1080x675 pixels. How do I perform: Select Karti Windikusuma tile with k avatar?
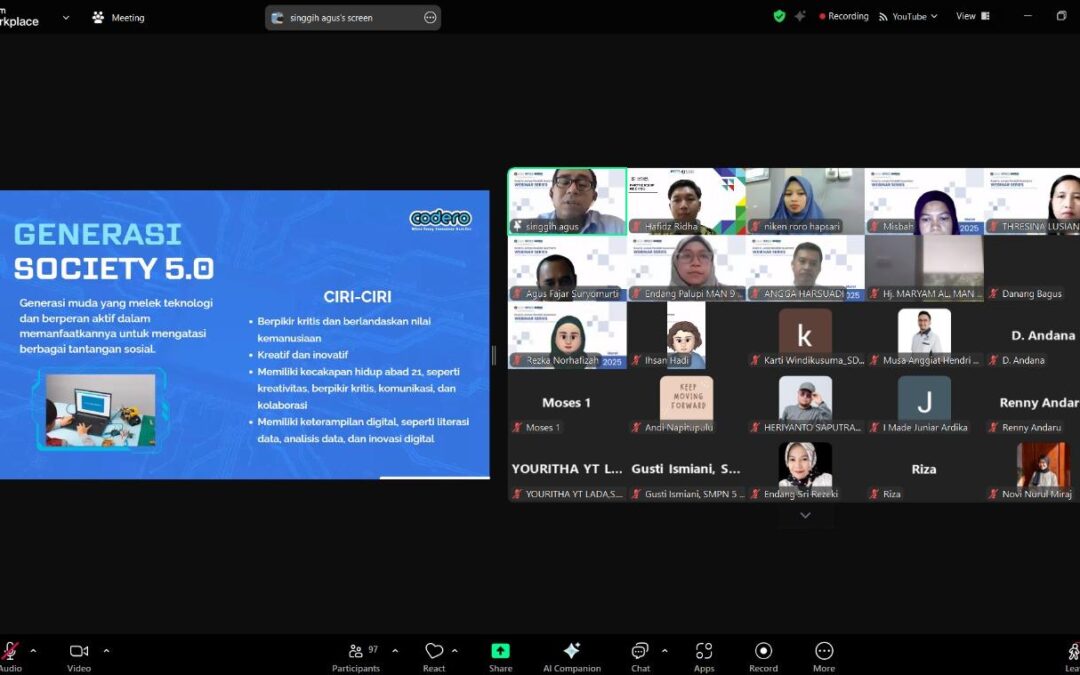click(804, 335)
